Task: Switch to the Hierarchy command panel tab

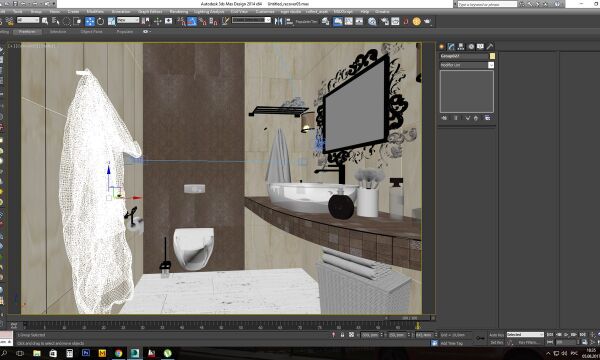Action: 461,46
